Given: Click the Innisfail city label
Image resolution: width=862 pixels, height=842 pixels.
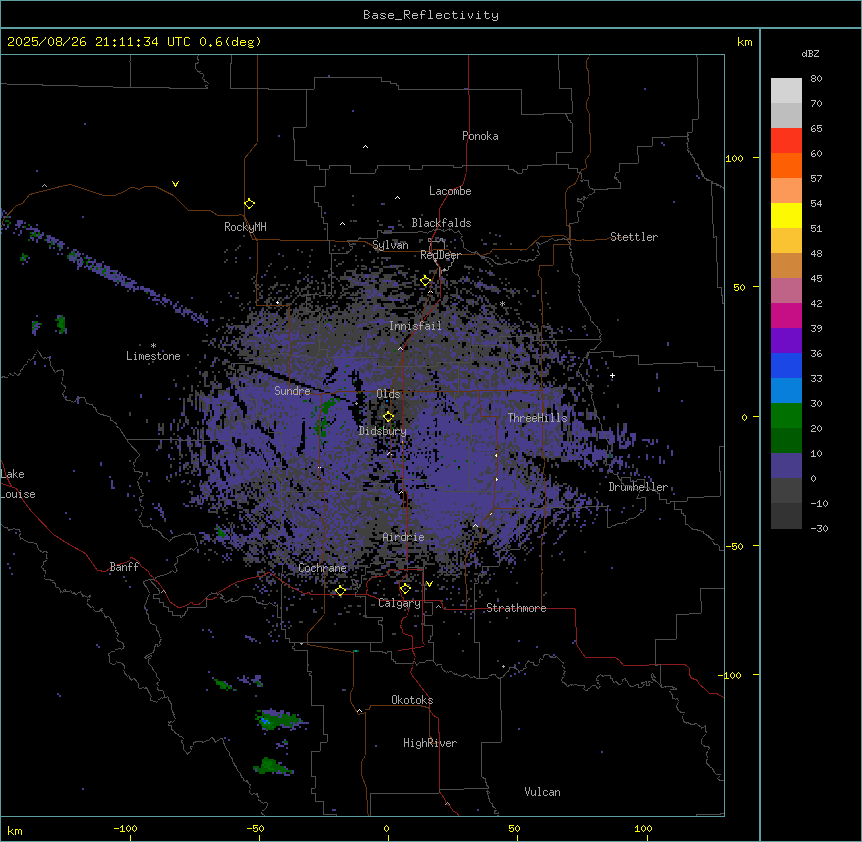Looking at the screenshot, I should pos(415,326).
